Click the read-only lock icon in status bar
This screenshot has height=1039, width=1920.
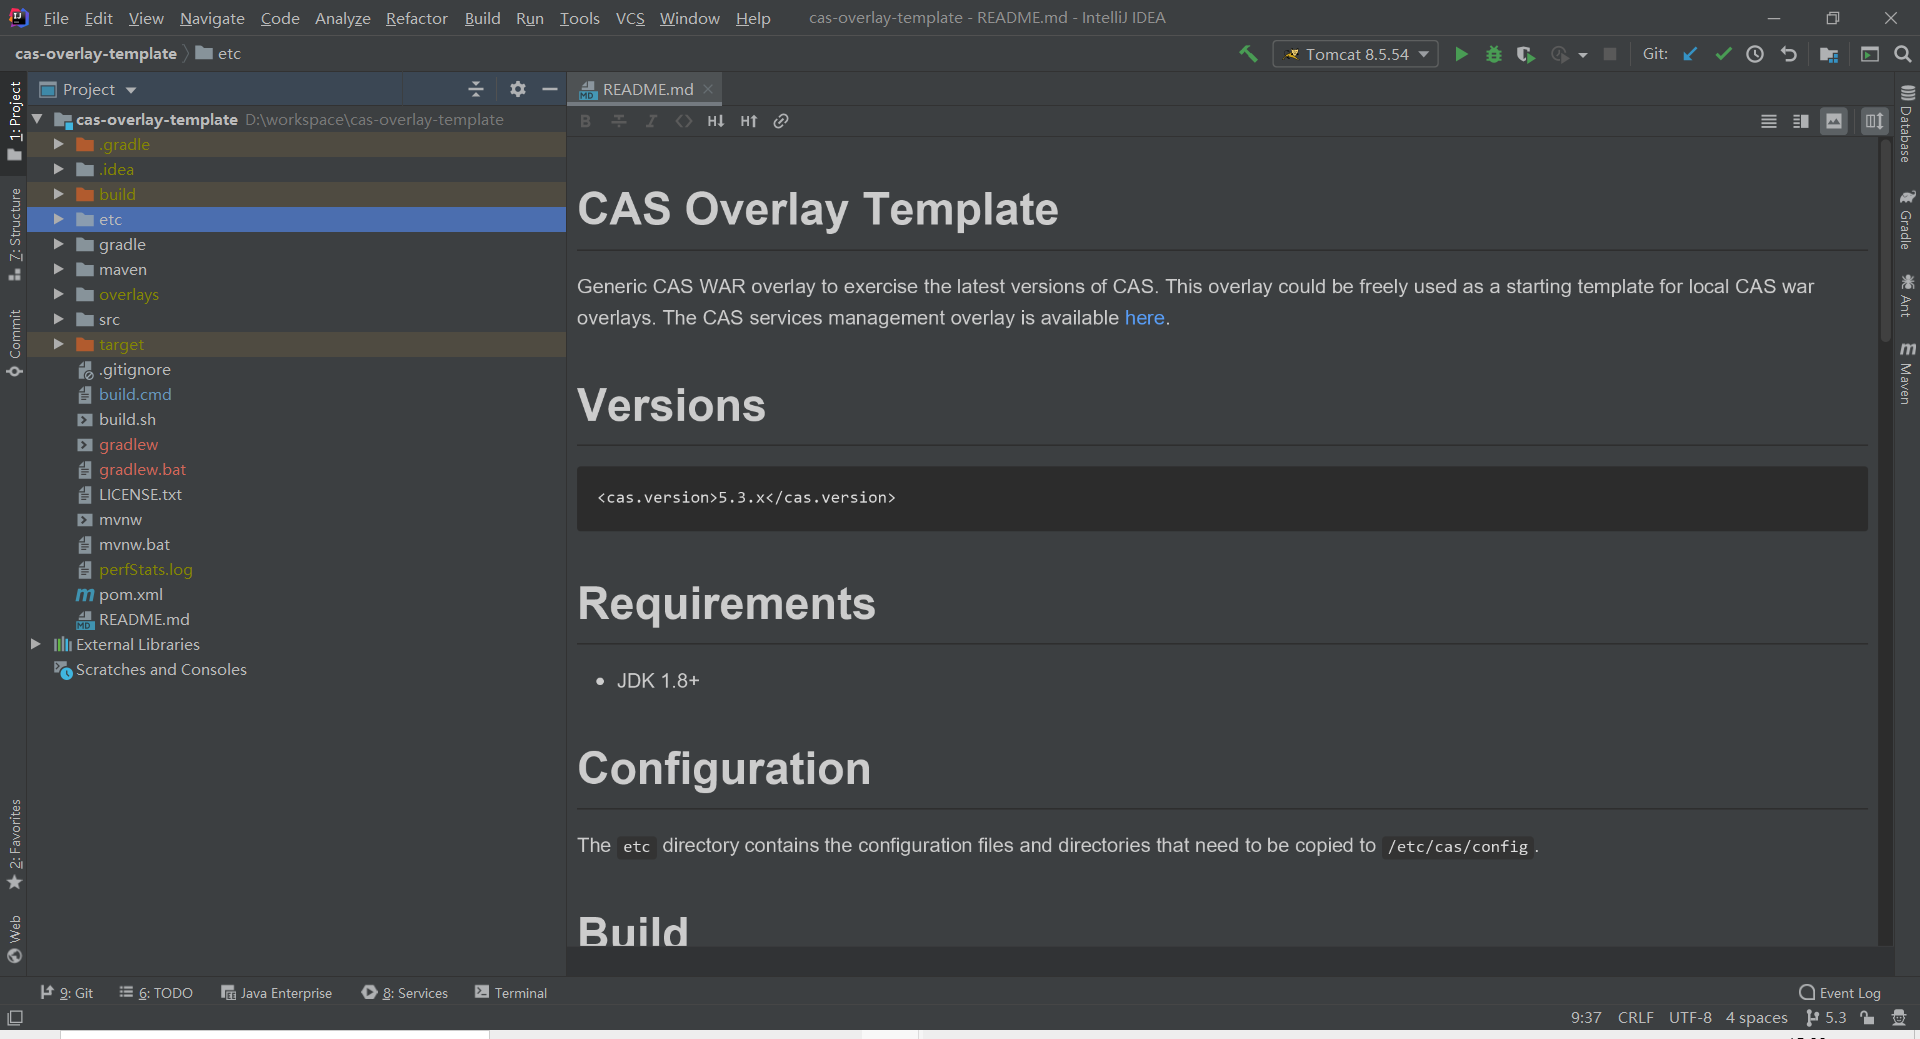pyautogui.click(x=1867, y=1018)
